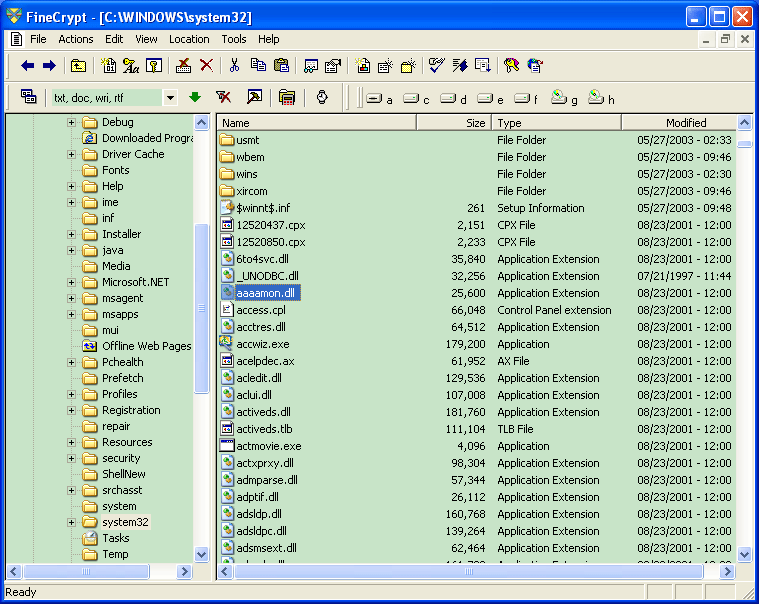Click the file filter text field

tap(106, 98)
